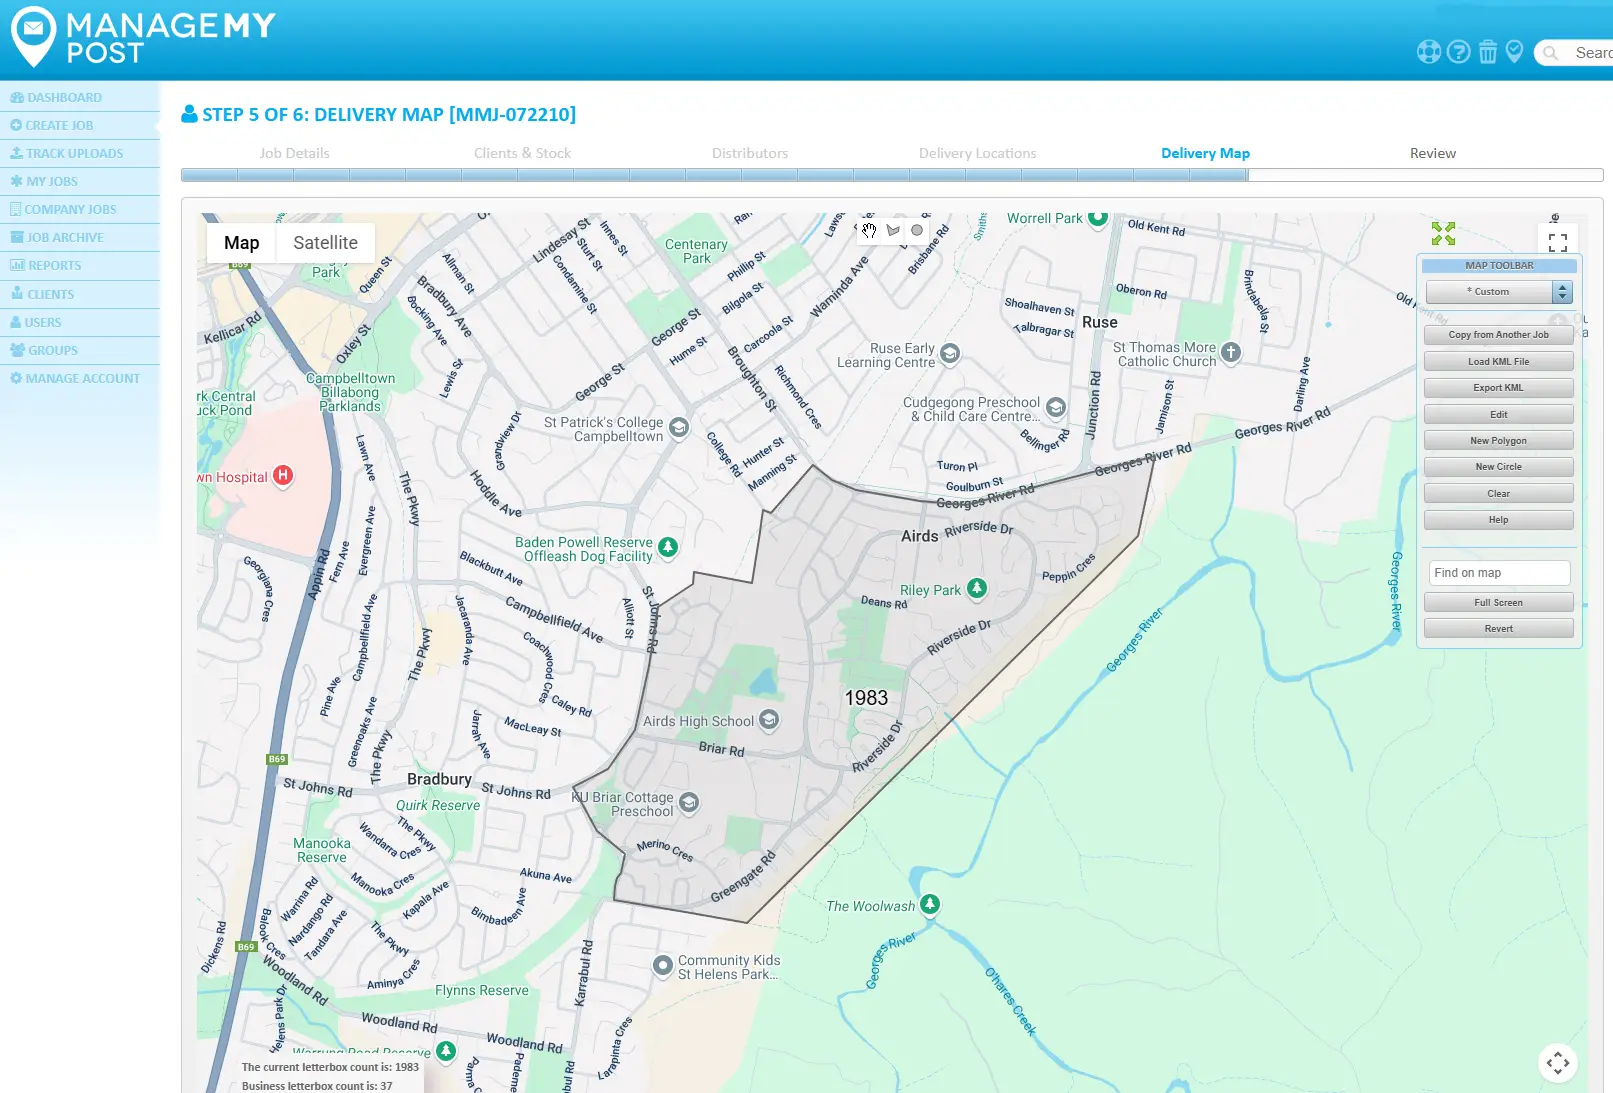Click the location pin checkmark header icon
1613x1093 pixels.
tap(1514, 52)
